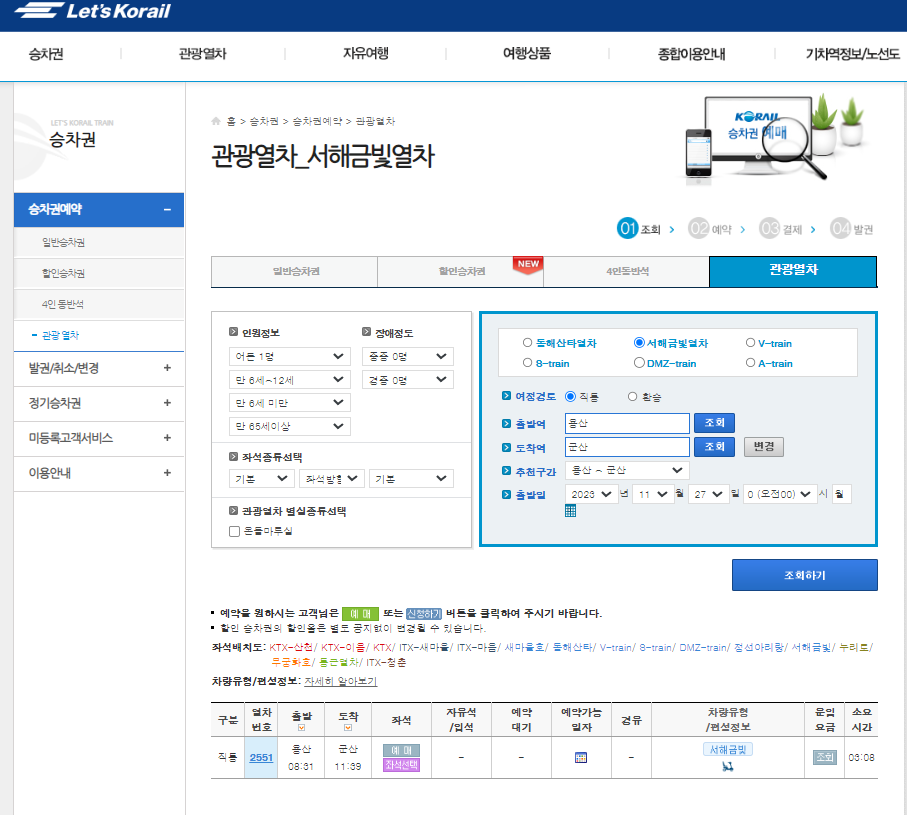This screenshot has width=907, height=815.
Task: Click the 변경 swap stations button
Action: (764, 447)
